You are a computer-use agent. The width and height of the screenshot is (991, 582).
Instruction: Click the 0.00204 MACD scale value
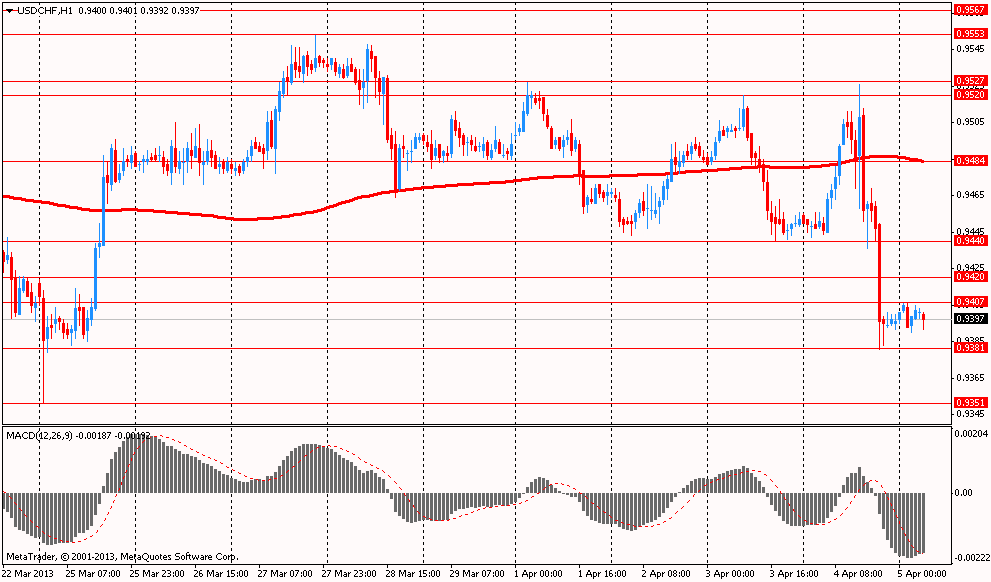(972, 433)
